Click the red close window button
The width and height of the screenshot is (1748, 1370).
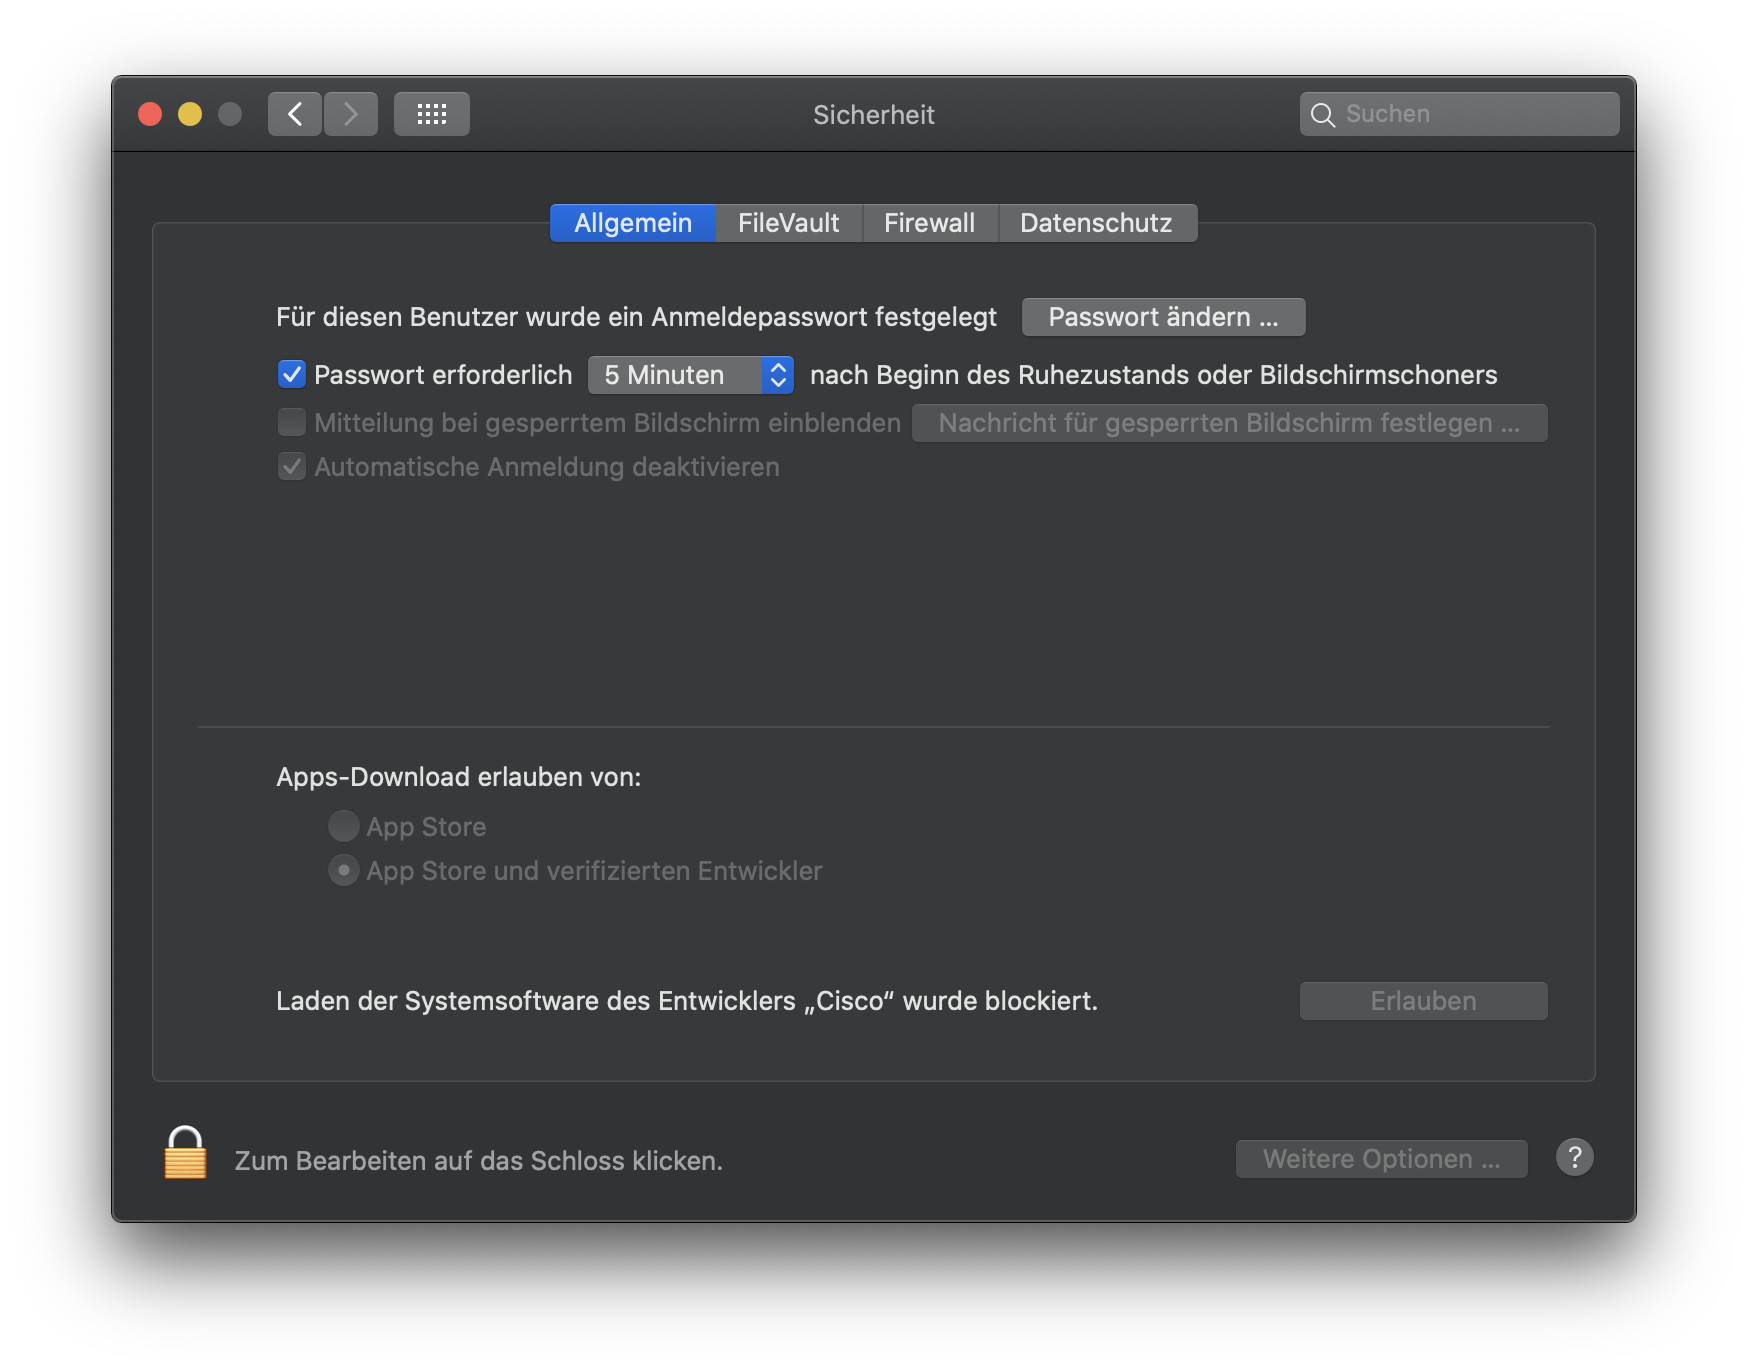pos(150,114)
